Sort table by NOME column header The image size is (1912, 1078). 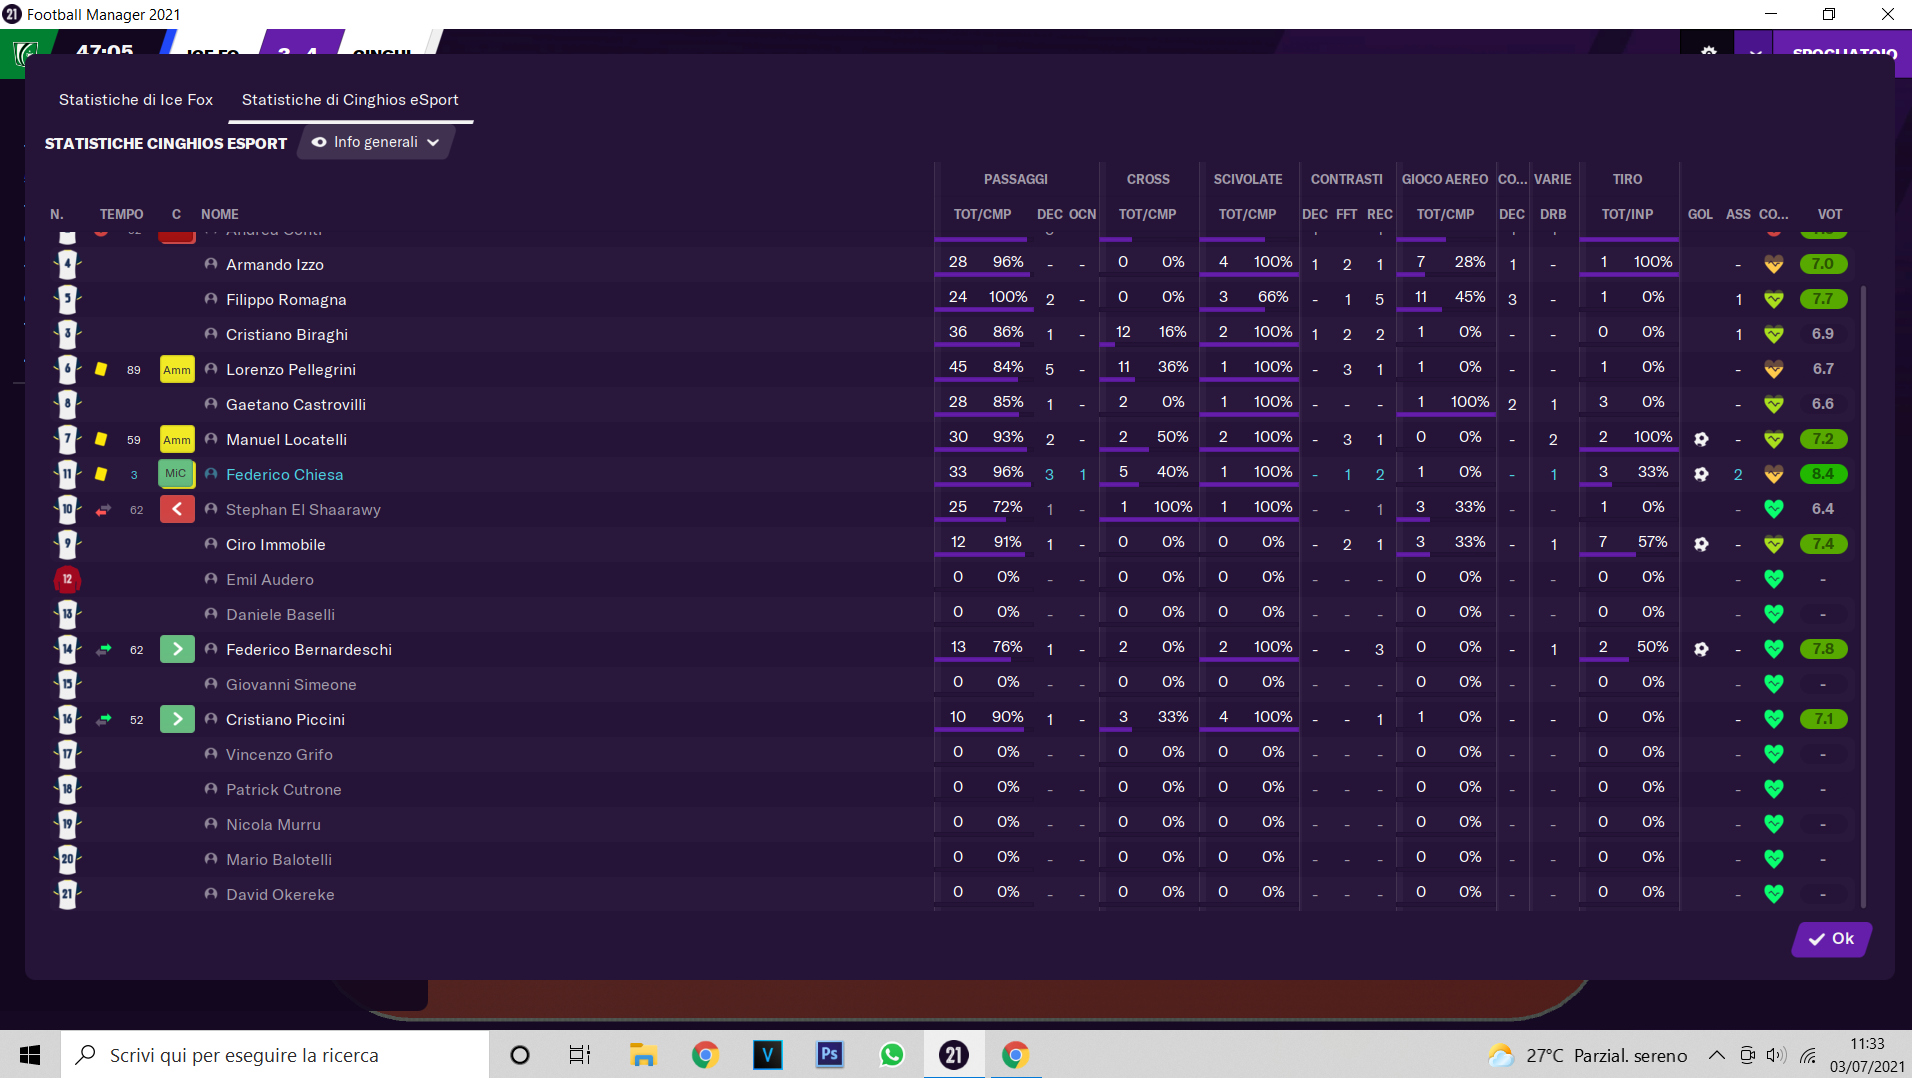tap(220, 214)
